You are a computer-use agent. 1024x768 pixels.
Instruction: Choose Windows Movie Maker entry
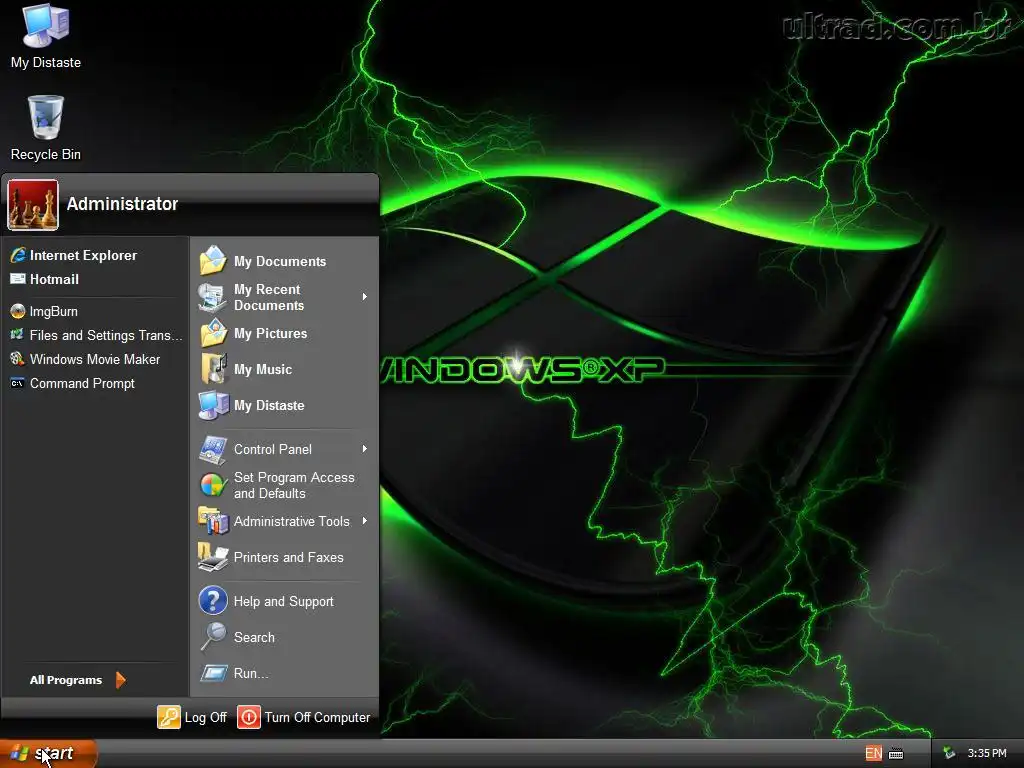(95, 359)
